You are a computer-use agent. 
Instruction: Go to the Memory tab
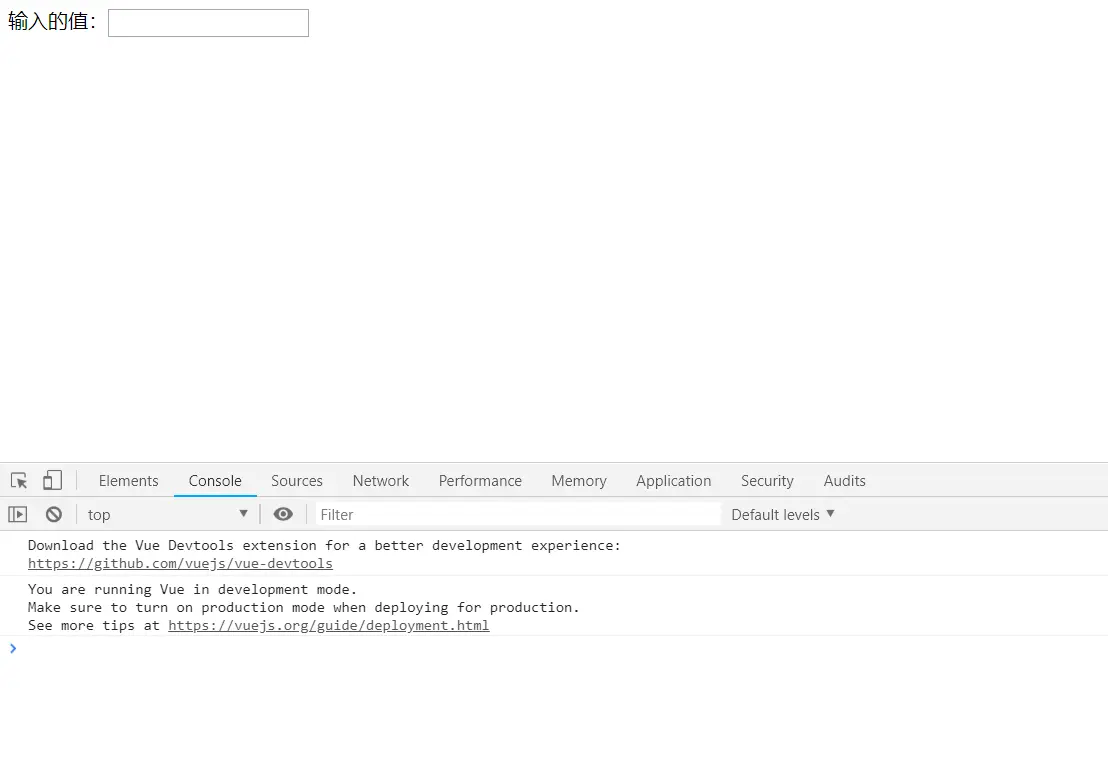pyautogui.click(x=579, y=480)
